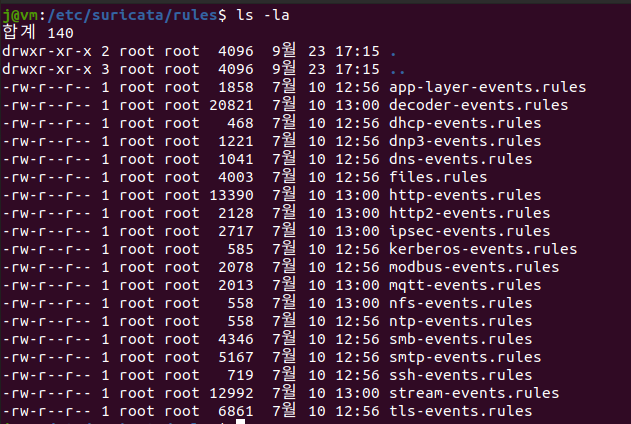The image size is (631, 424).
Task: Click the 'ls -la' command text
Action: [x=263, y=15]
